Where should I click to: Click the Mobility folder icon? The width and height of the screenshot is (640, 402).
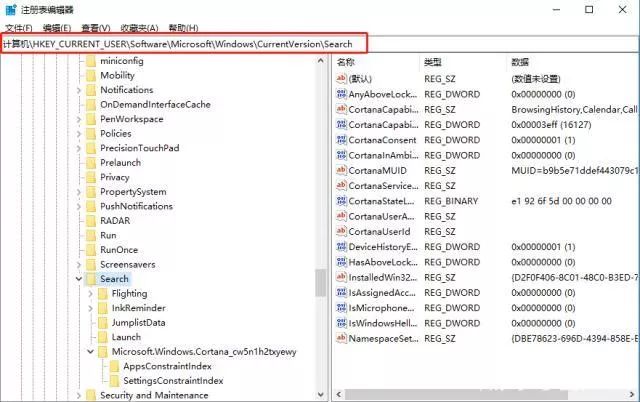coord(91,76)
